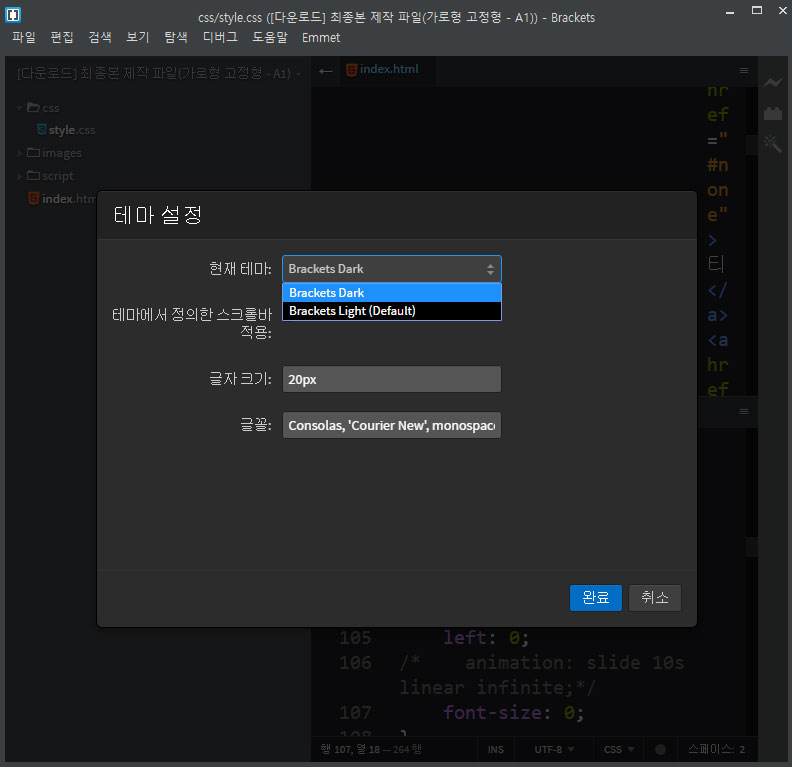Click the 'font-size: 0;' code line
The image size is (792, 767).
coord(513,712)
